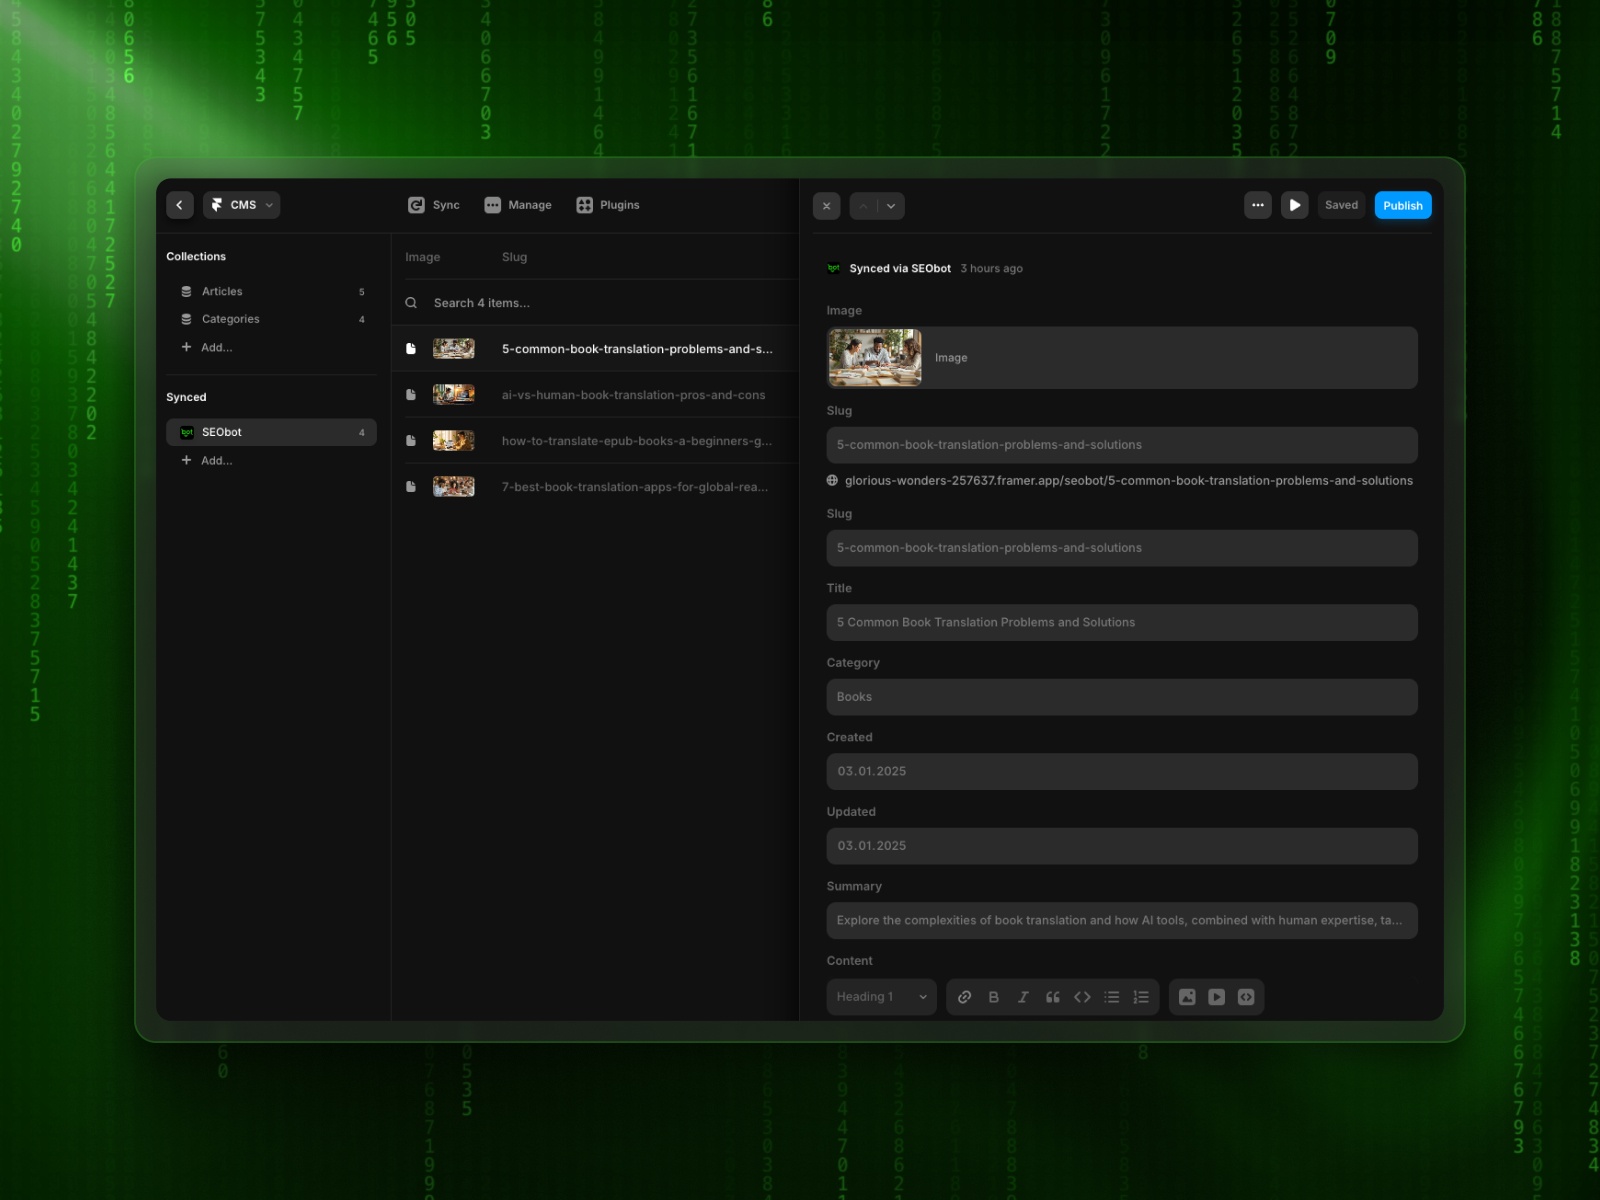Insert a link in the content editor

tap(964, 996)
